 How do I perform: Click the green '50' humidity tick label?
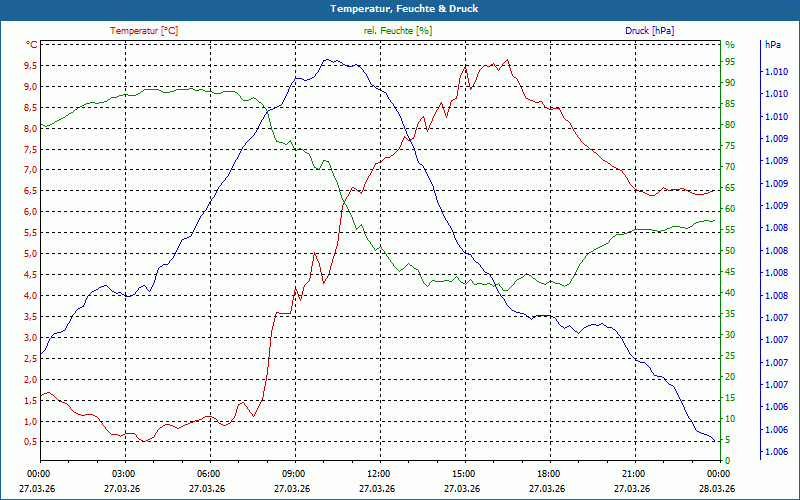730,251
